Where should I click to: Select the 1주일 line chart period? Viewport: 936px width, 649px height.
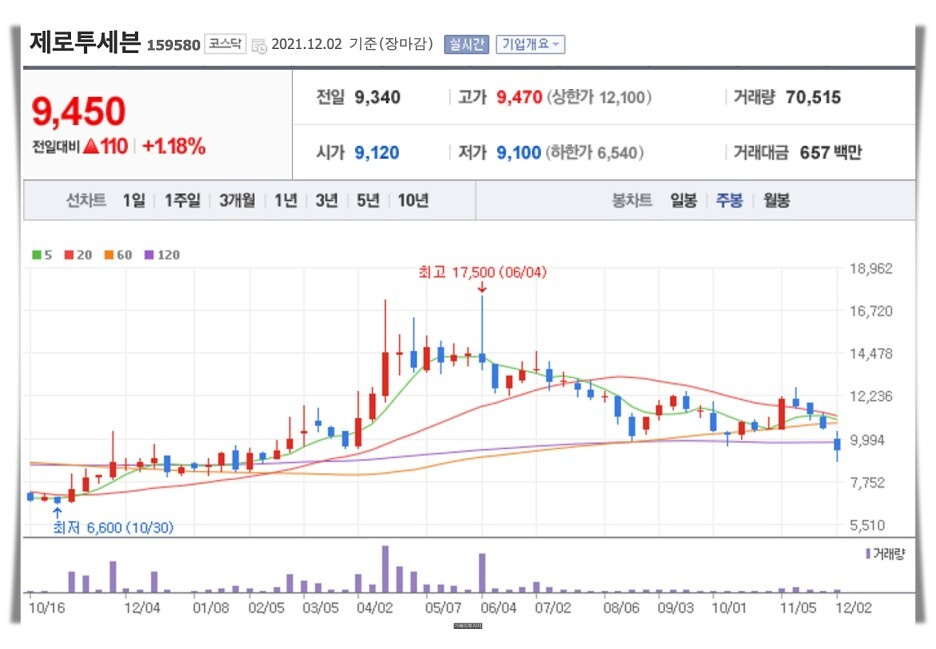182,200
